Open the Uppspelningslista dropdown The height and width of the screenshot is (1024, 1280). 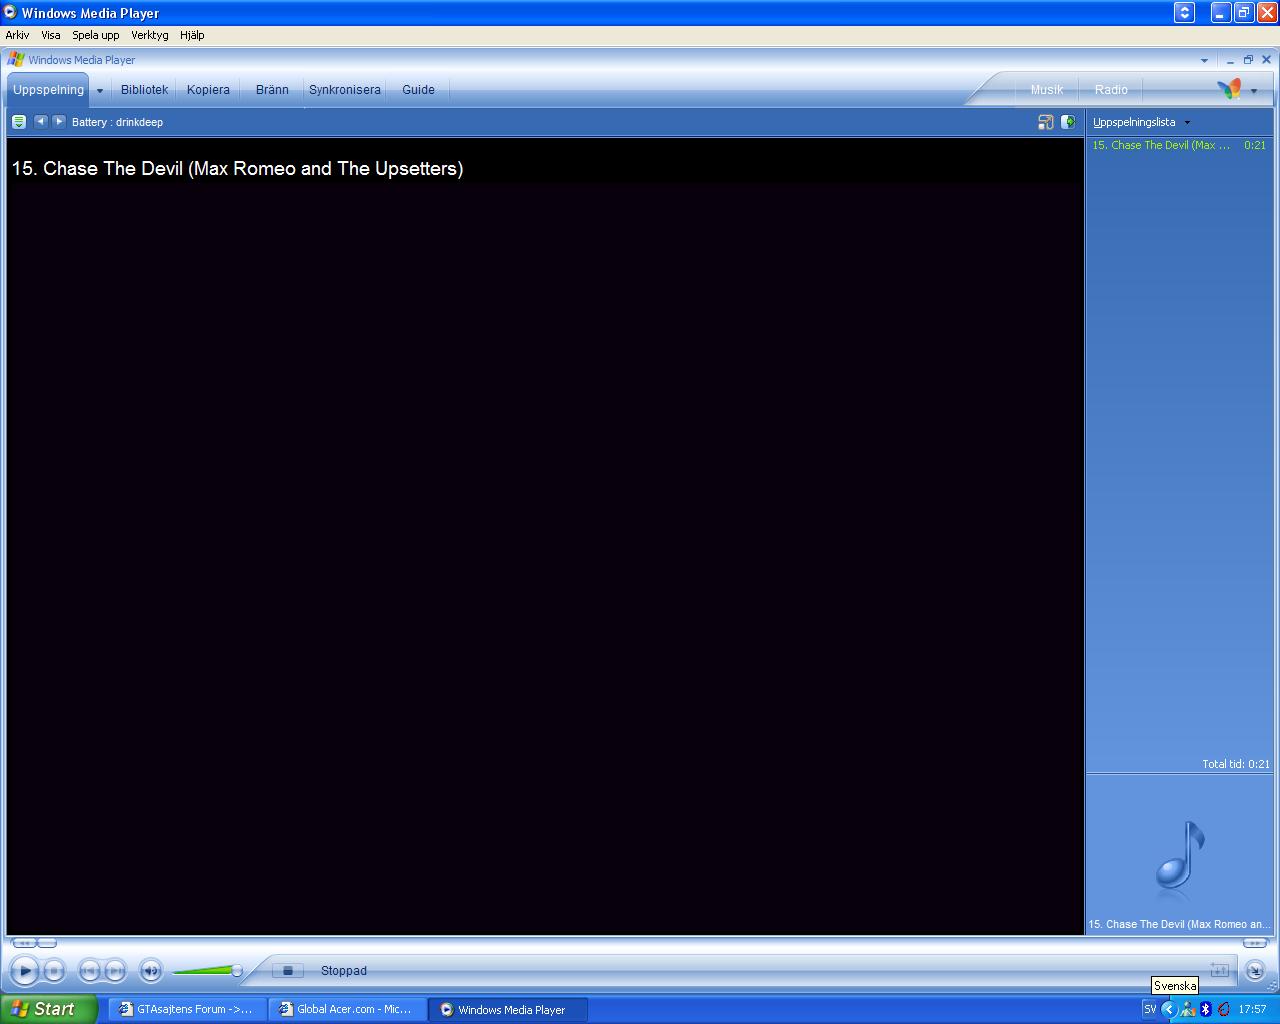tap(1141, 122)
